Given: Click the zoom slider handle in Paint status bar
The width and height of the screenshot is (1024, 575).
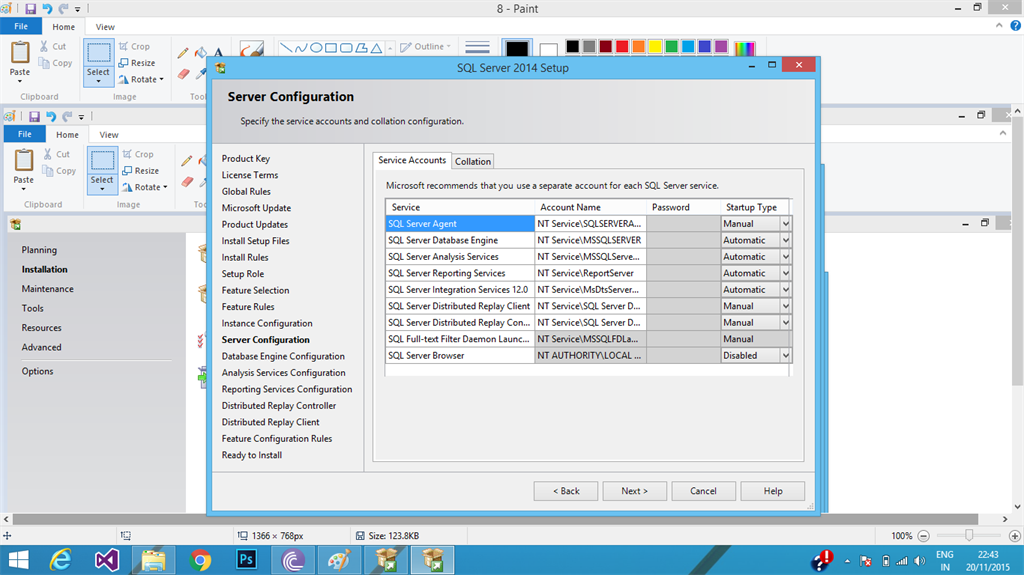Looking at the screenshot, I should pyautogui.click(x=969, y=535).
